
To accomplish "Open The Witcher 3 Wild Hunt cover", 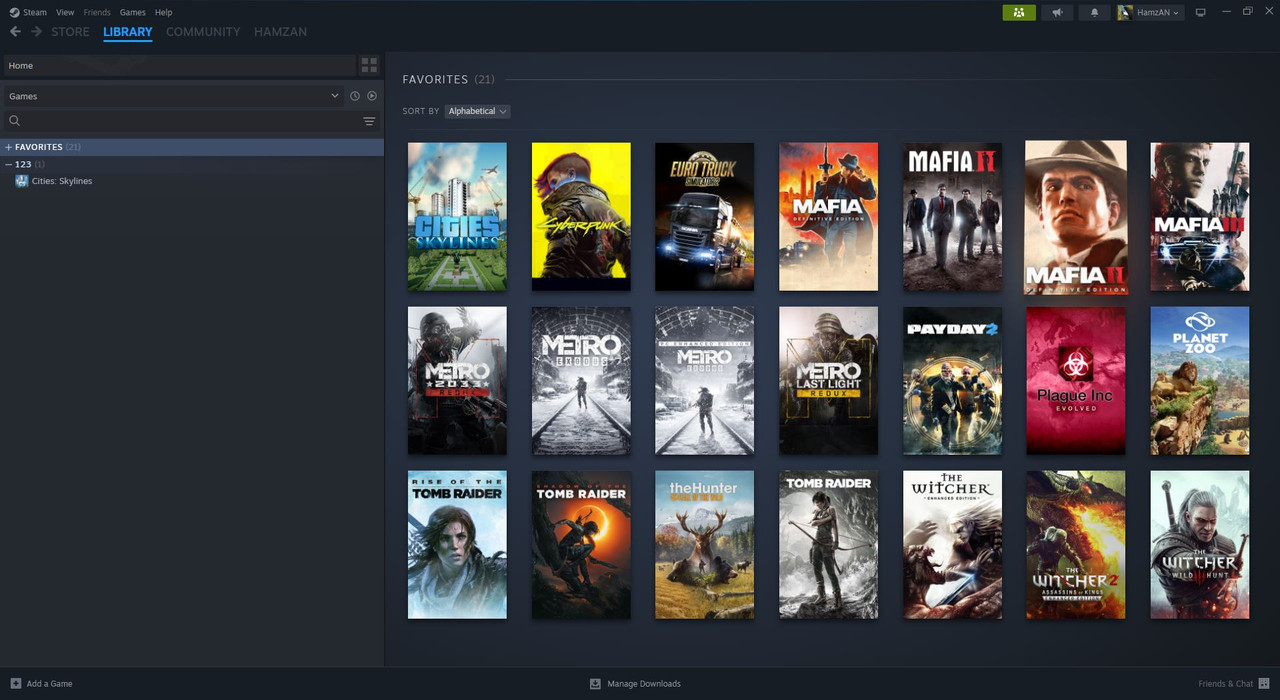I will [1200, 545].
